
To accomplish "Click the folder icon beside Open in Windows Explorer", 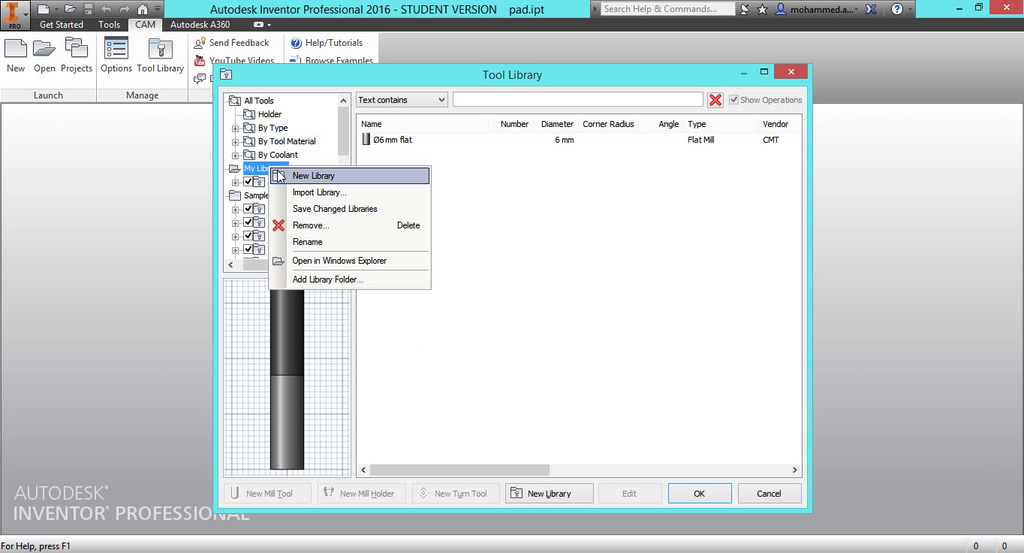I will [278, 261].
